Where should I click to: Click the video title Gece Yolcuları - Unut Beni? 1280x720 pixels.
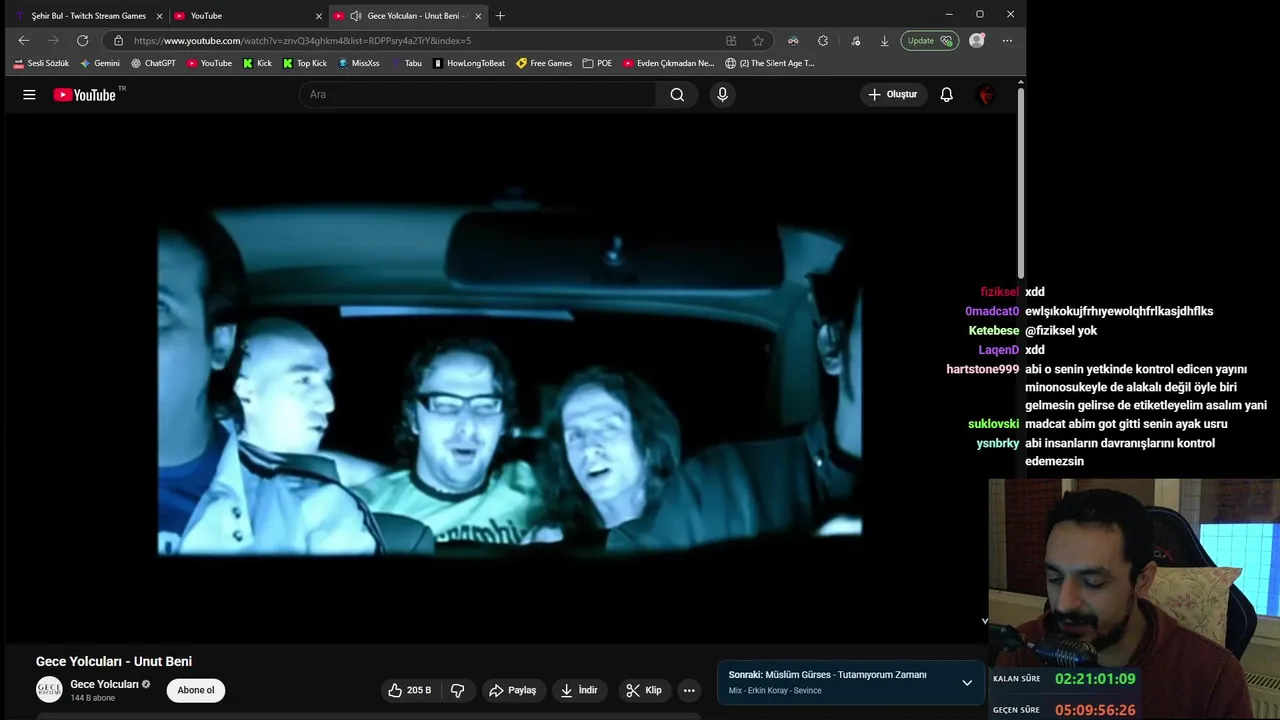click(x=114, y=661)
